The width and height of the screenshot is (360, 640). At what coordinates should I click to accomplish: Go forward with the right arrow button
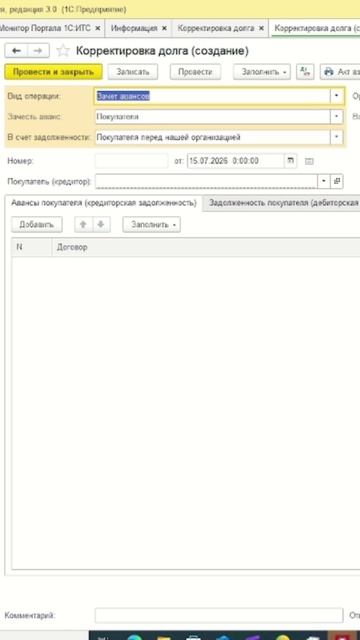click(x=38, y=51)
